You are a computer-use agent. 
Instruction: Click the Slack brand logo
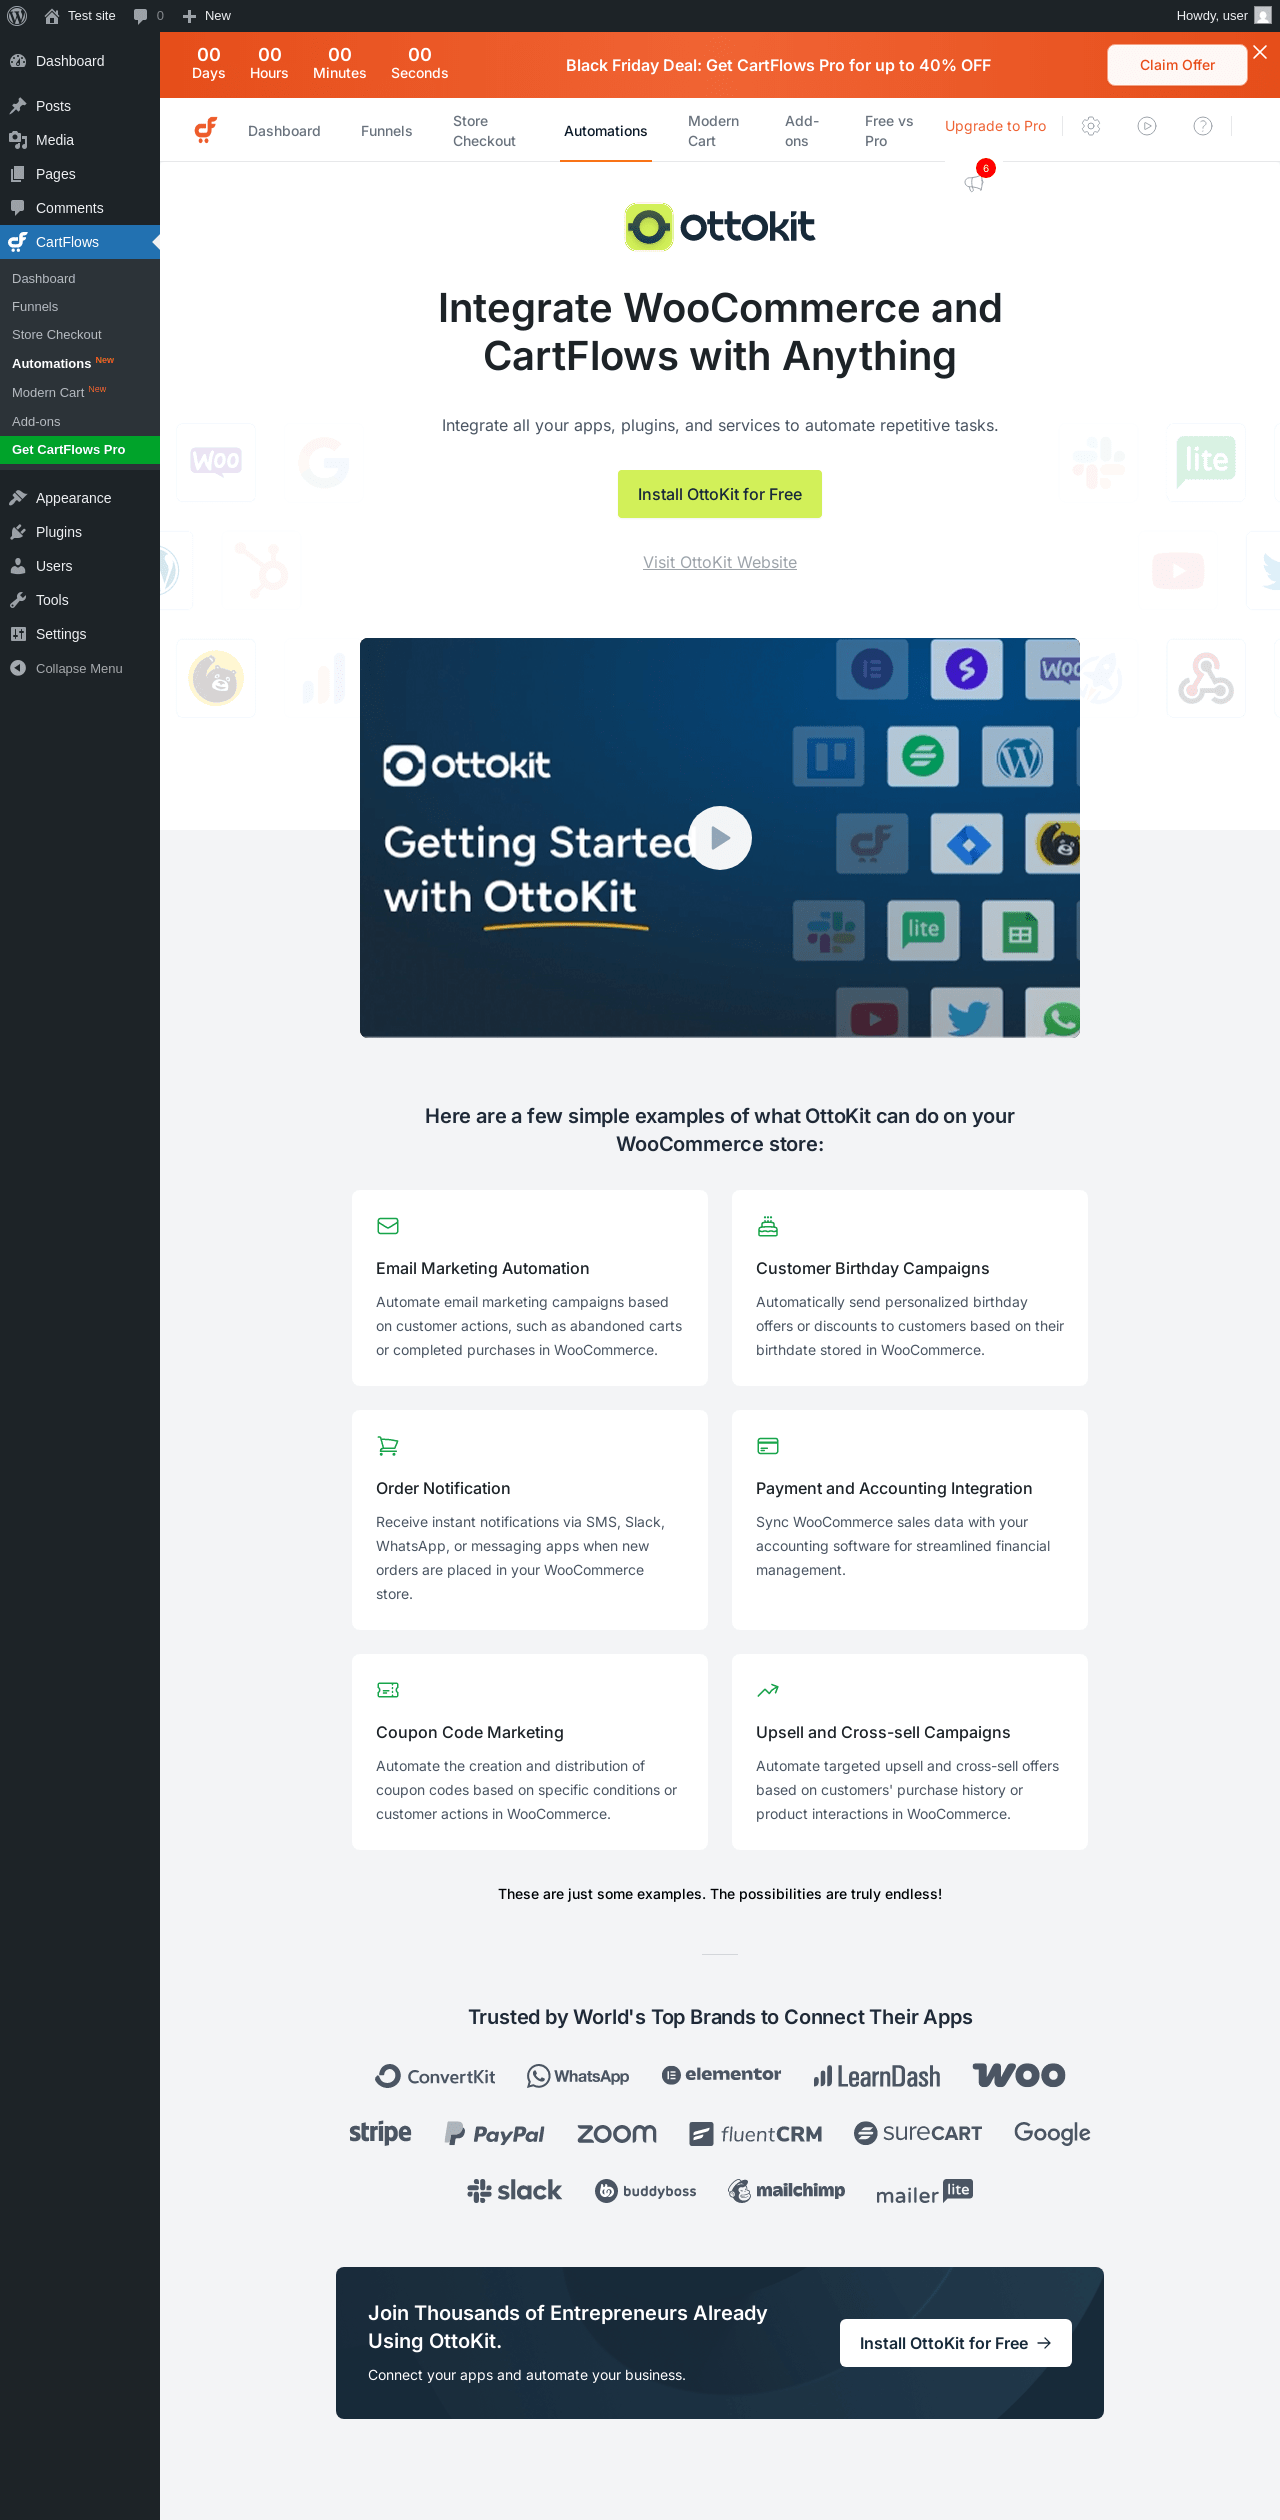click(515, 2191)
